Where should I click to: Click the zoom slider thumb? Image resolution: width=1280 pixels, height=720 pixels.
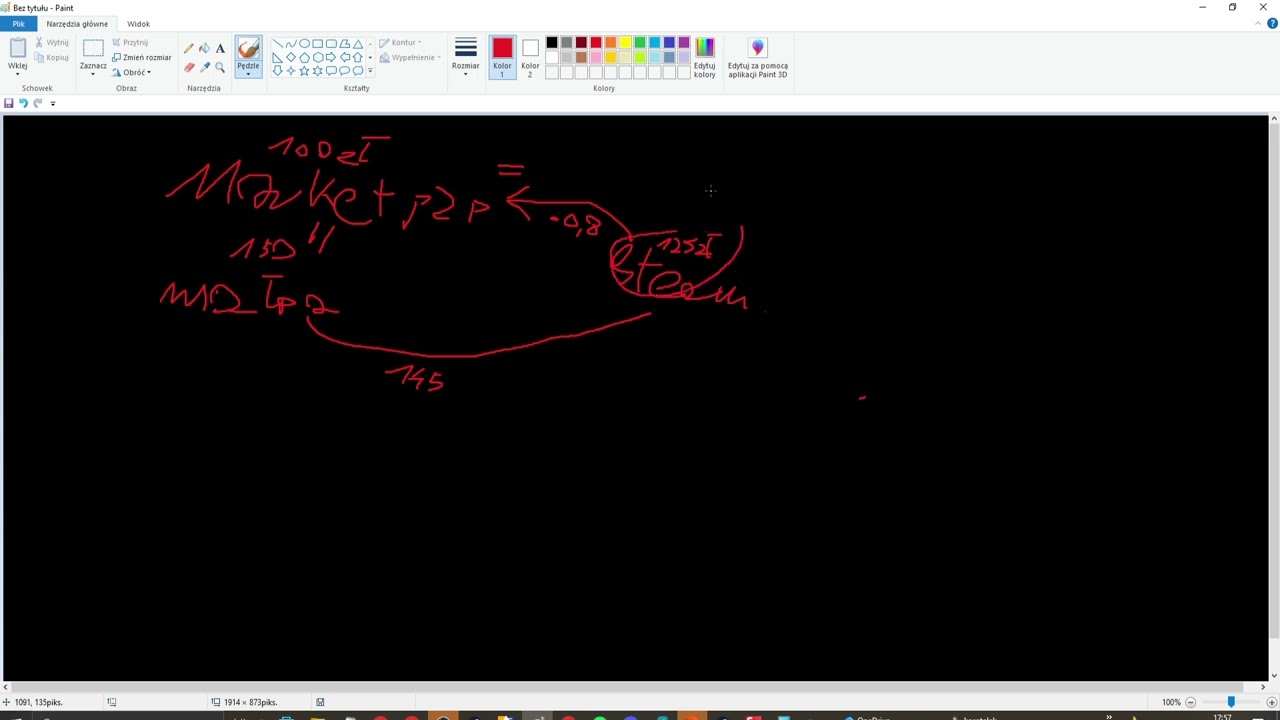coord(1231,702)
